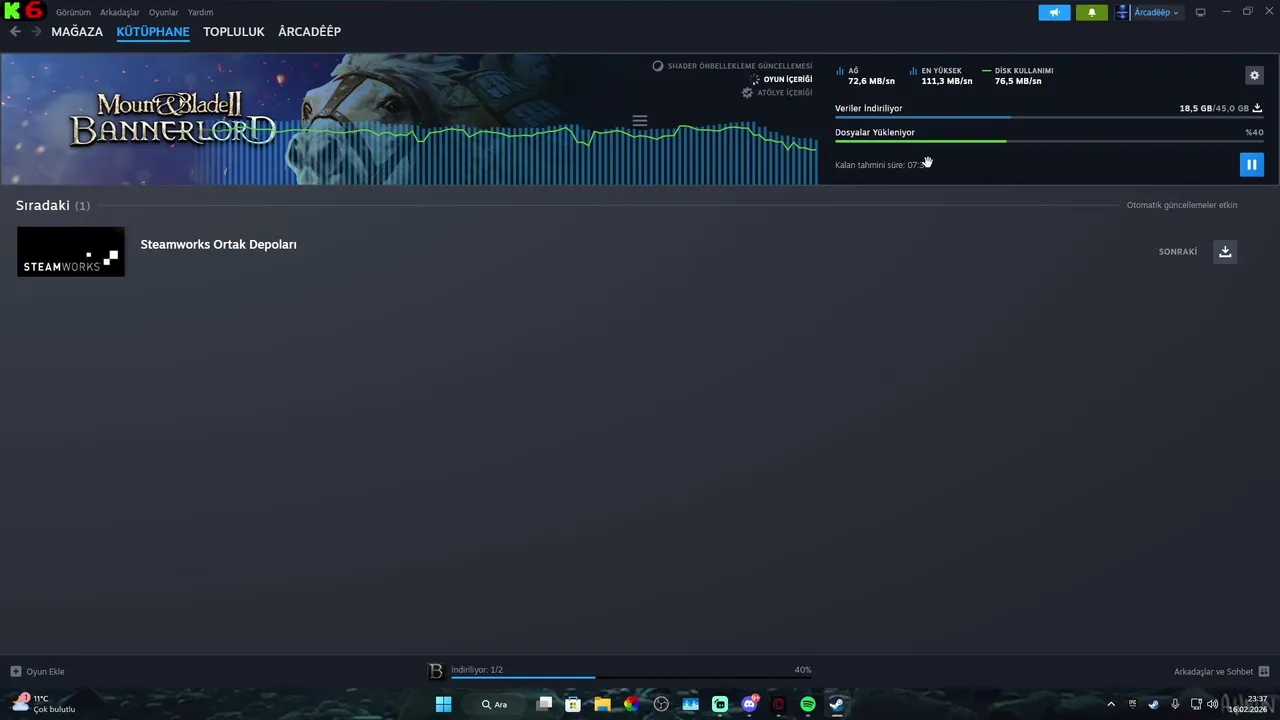This screenshot has height=720, width=1280.
Task: Open the Windows Start menu
Action: [443, 704]
